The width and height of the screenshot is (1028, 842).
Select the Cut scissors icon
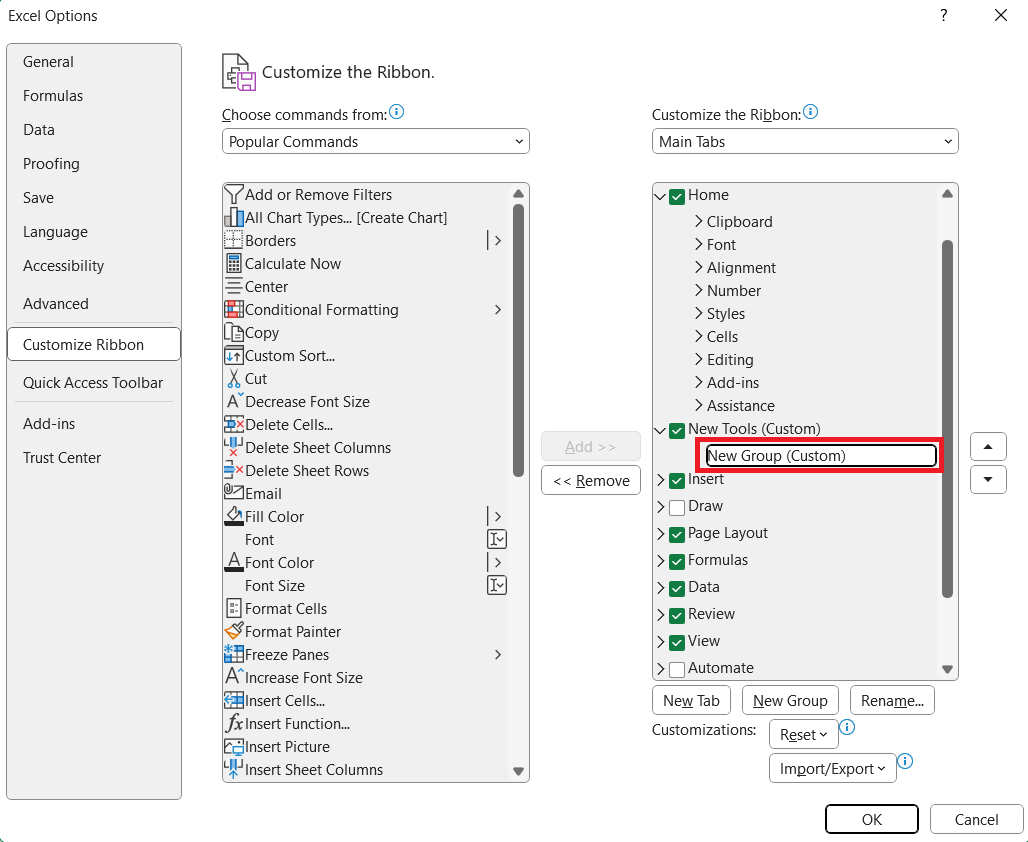tap(233, 378)
